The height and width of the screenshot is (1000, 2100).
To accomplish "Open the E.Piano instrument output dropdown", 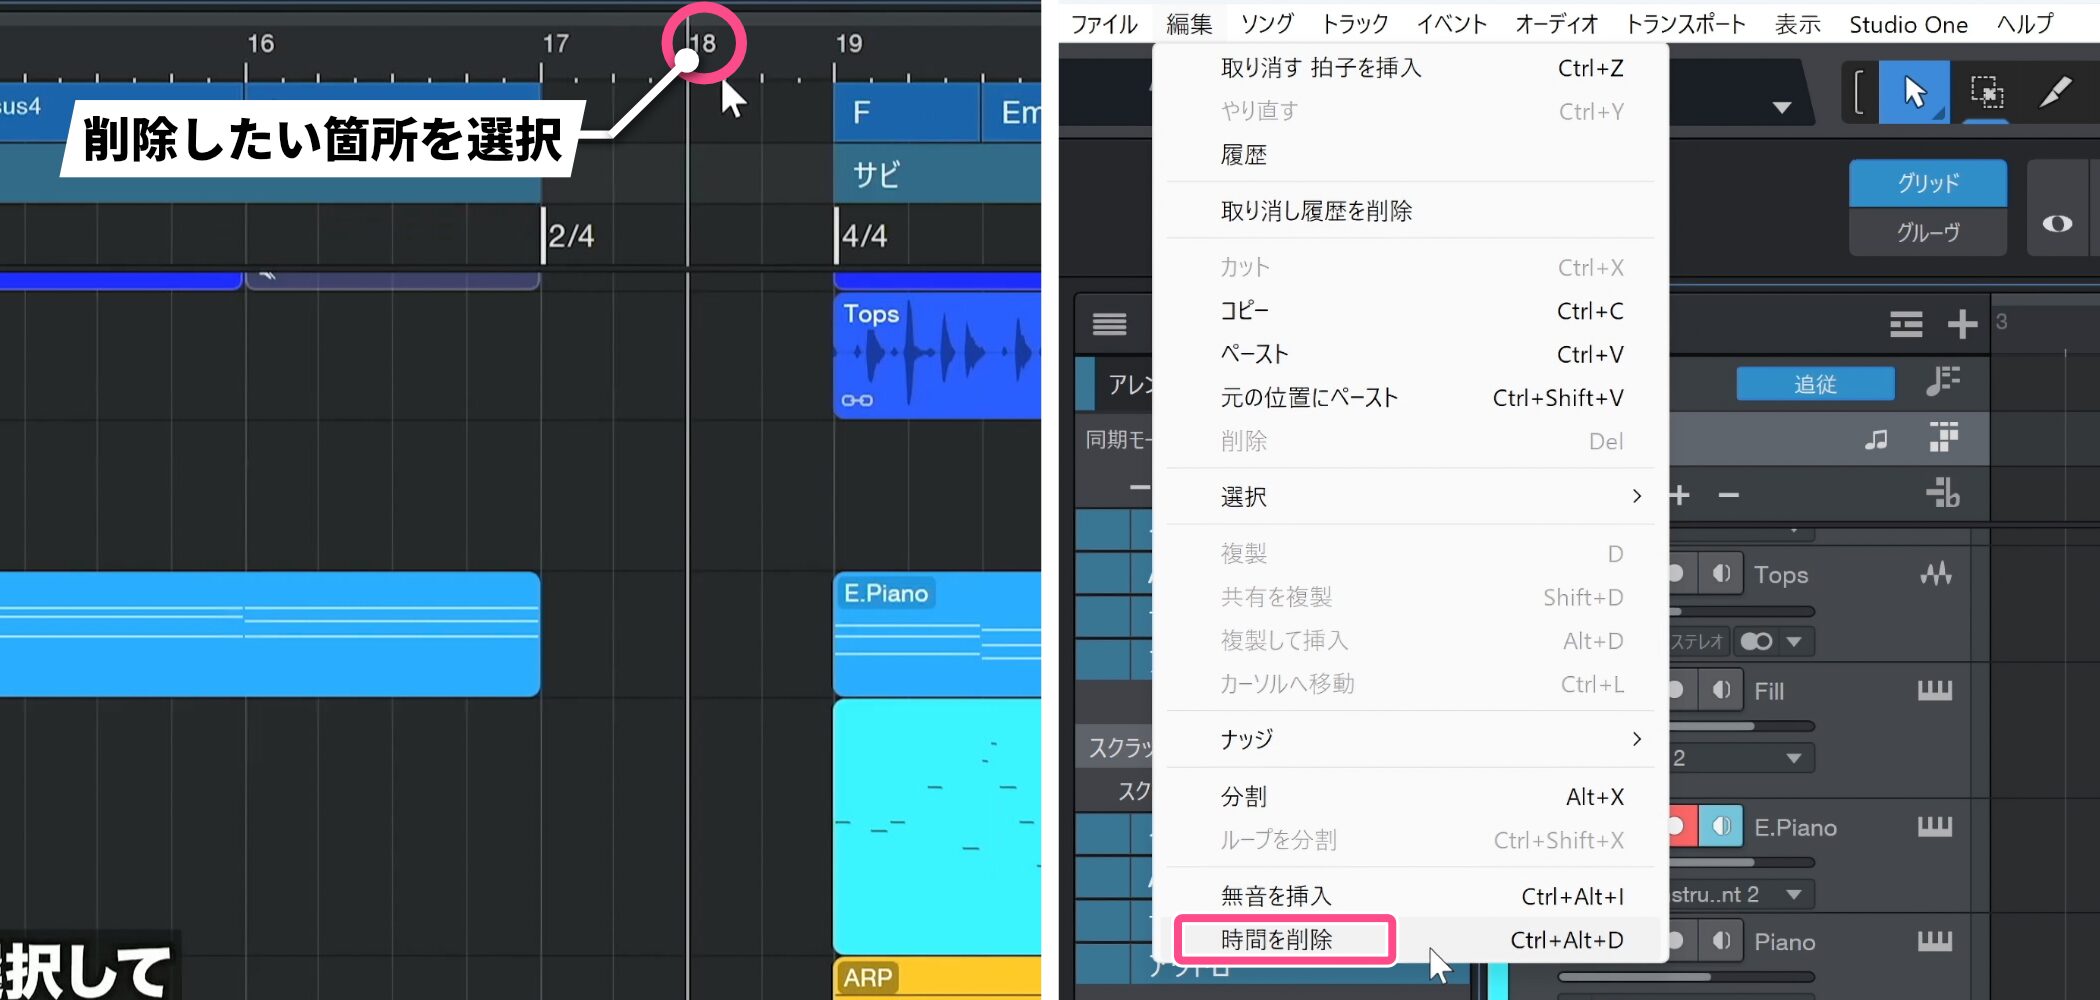I will tap(1794, 895).
